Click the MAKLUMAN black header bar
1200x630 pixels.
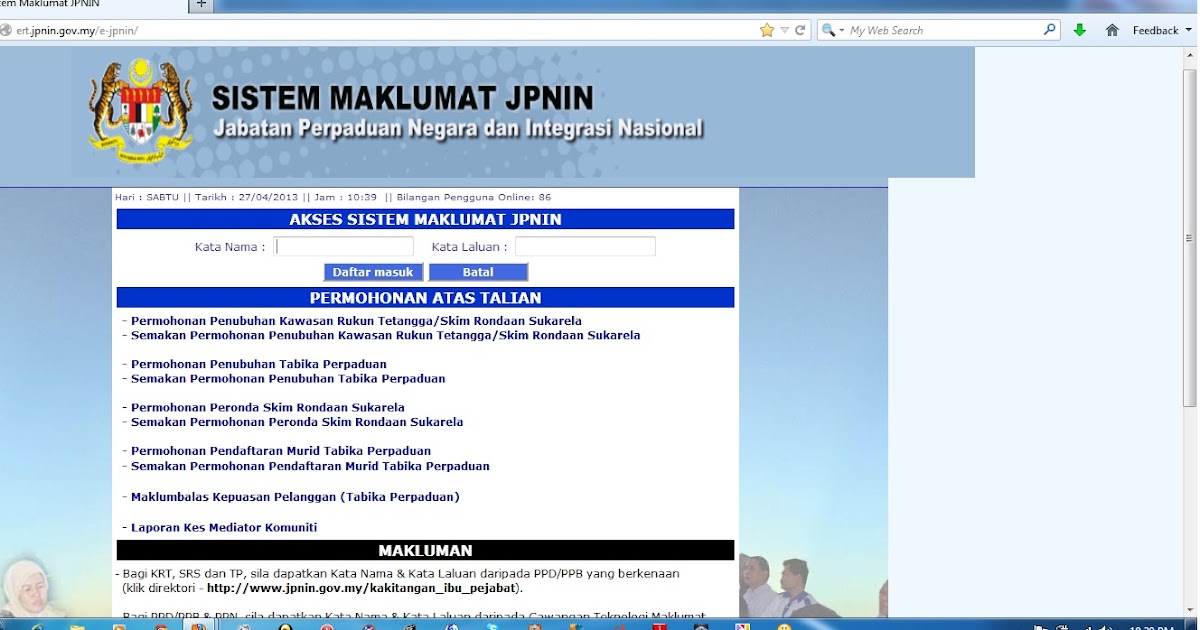[425, 550]
